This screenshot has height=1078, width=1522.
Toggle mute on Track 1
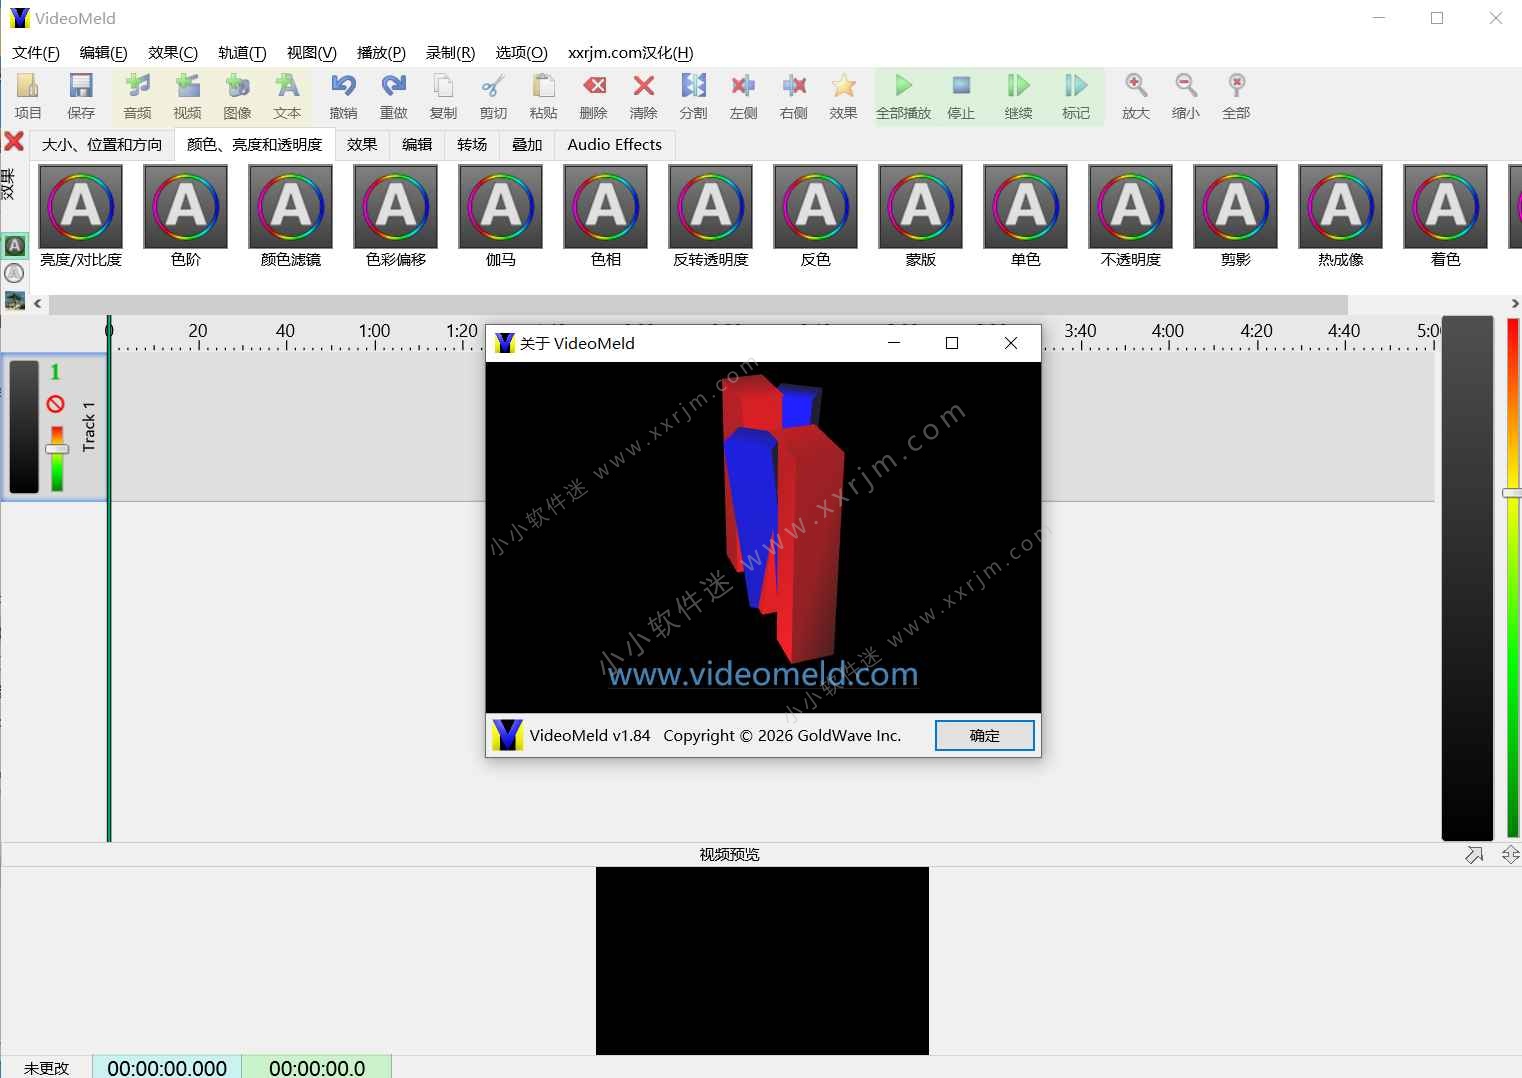click(56, 404)
